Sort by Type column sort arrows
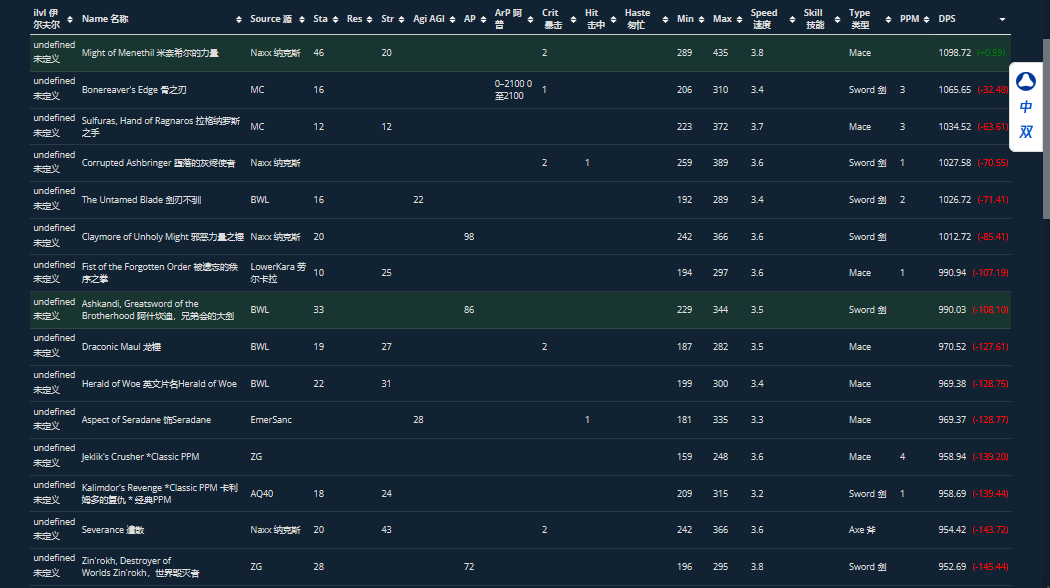Image resolution: width=1050 pixels, height=588 pixels. point(888,19)
